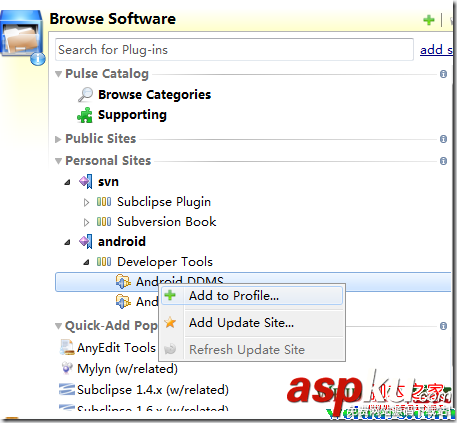457x423 pixels.
Task: Click the grayed Refresh Update Site icon
Action: click(170, 349)
